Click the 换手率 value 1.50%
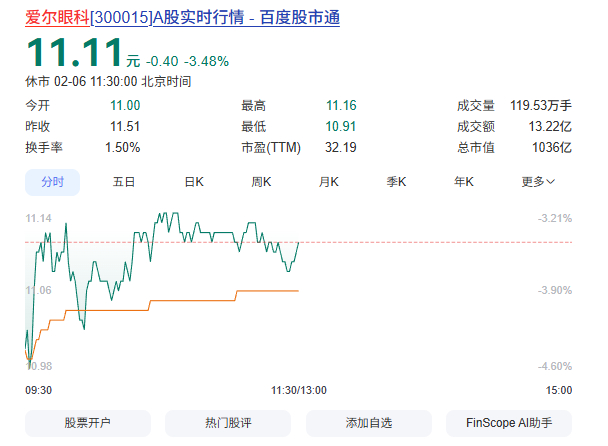 [x=123, y=147]
